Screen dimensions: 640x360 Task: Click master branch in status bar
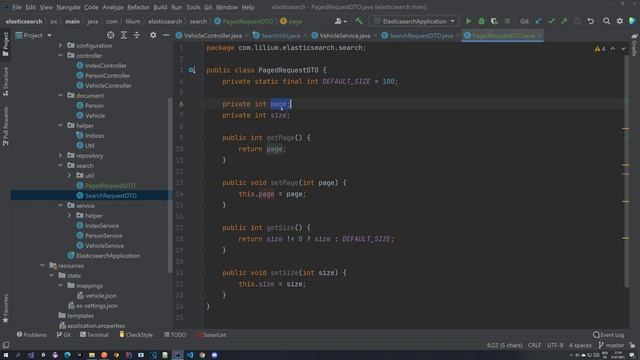tap(611, 345)
